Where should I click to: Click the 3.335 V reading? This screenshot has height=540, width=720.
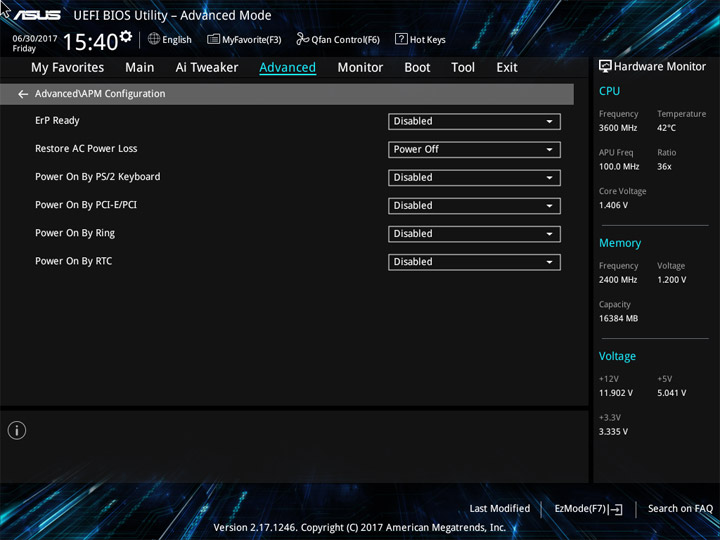coord(613,432)
